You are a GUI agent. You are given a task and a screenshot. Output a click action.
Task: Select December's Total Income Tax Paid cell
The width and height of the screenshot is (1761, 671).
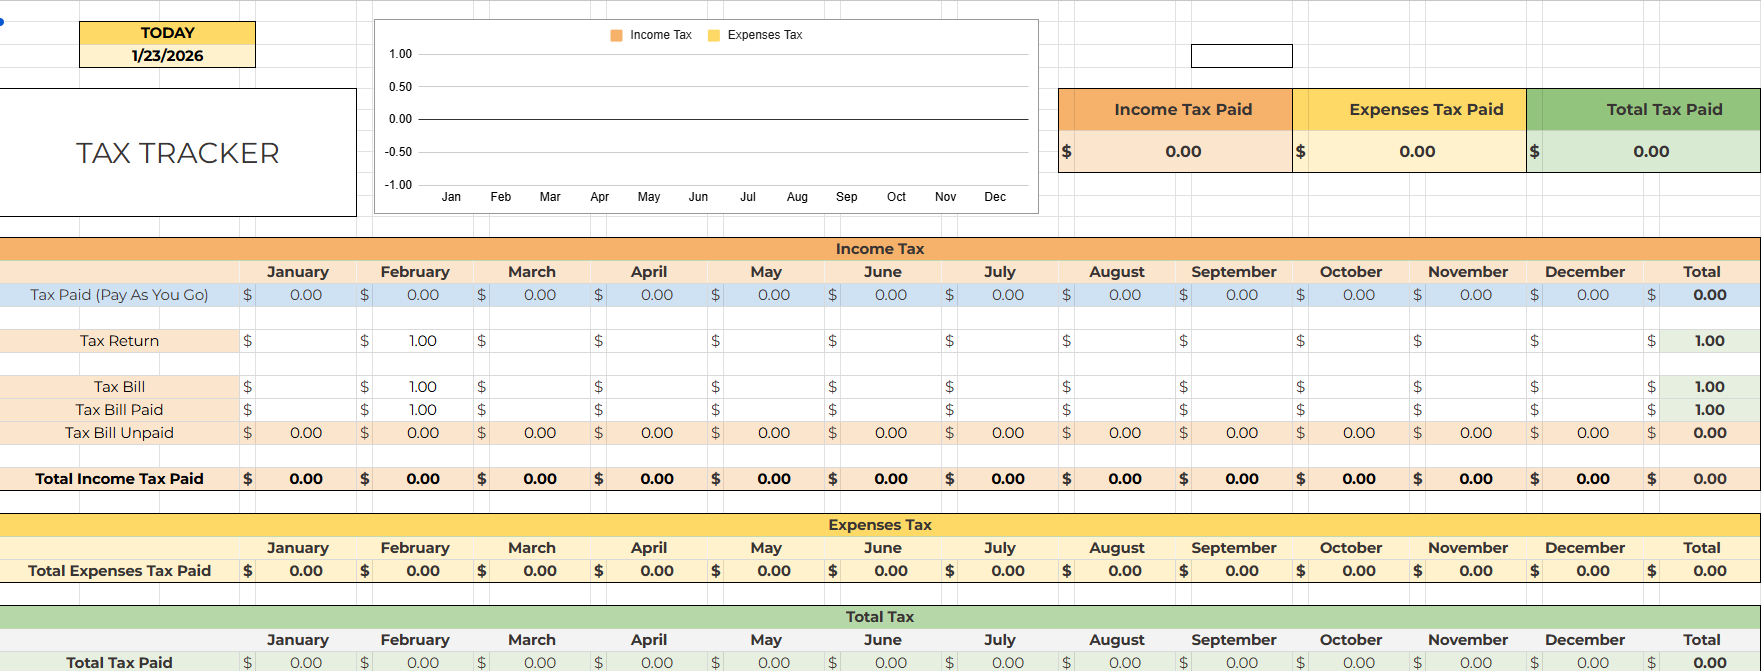pyautogui.click(x=1592, y=479)
